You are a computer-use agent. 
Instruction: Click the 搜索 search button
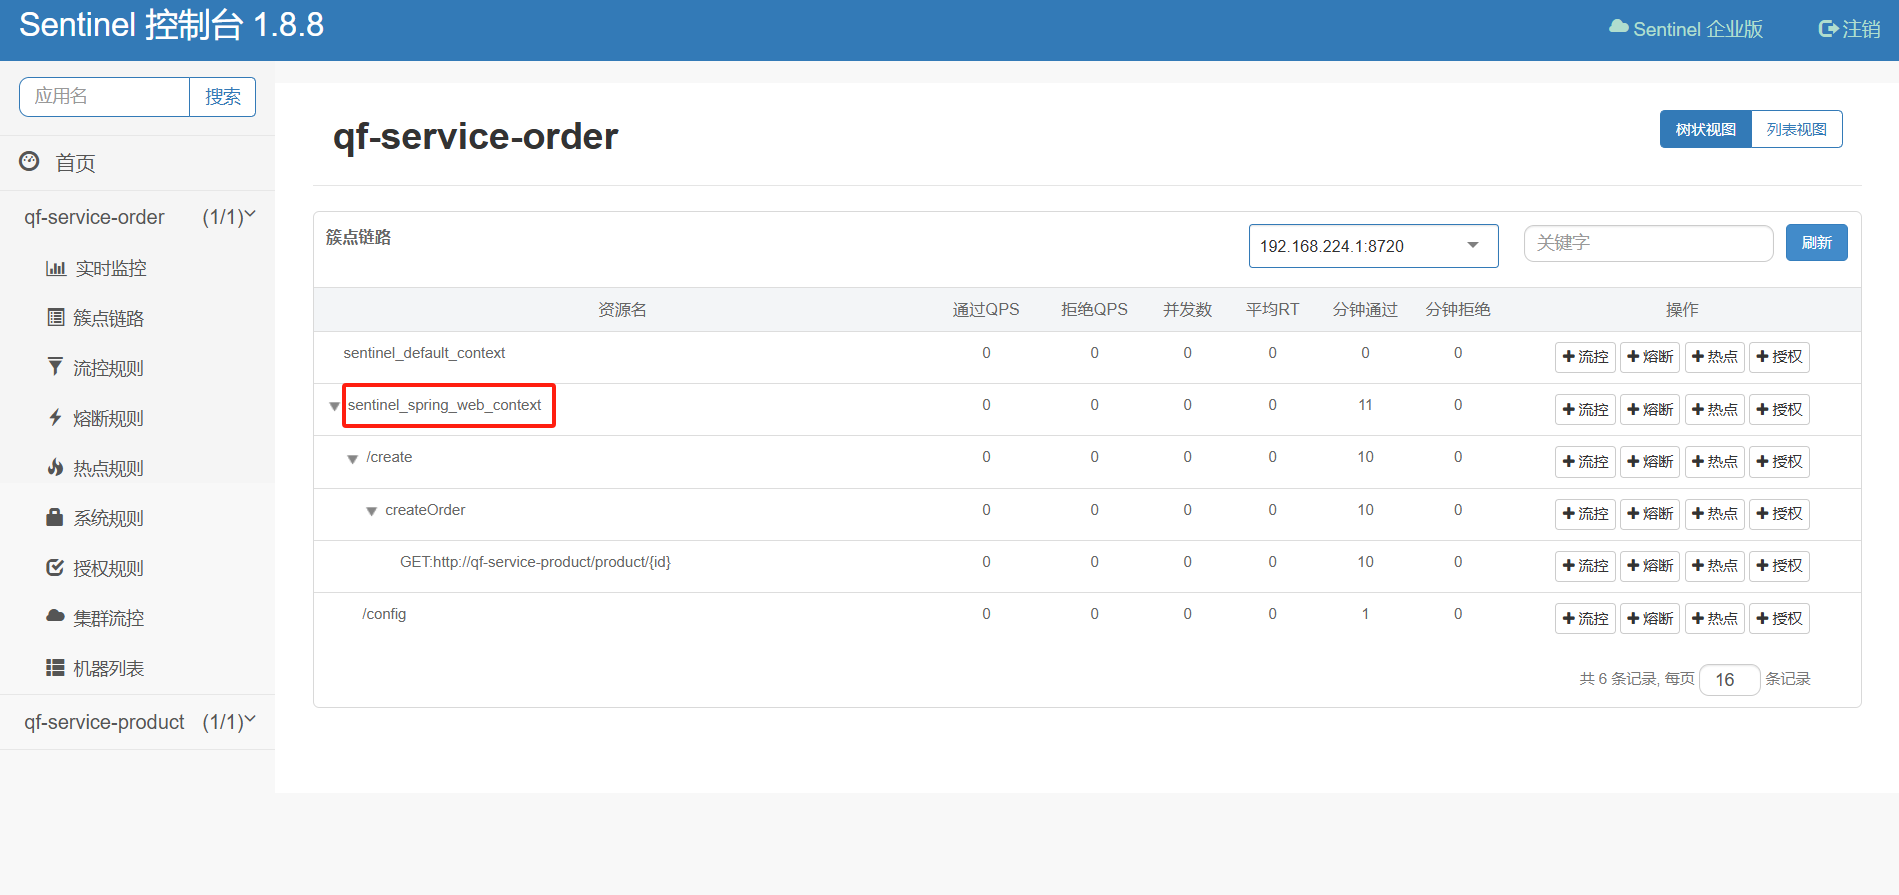[223, 97]
